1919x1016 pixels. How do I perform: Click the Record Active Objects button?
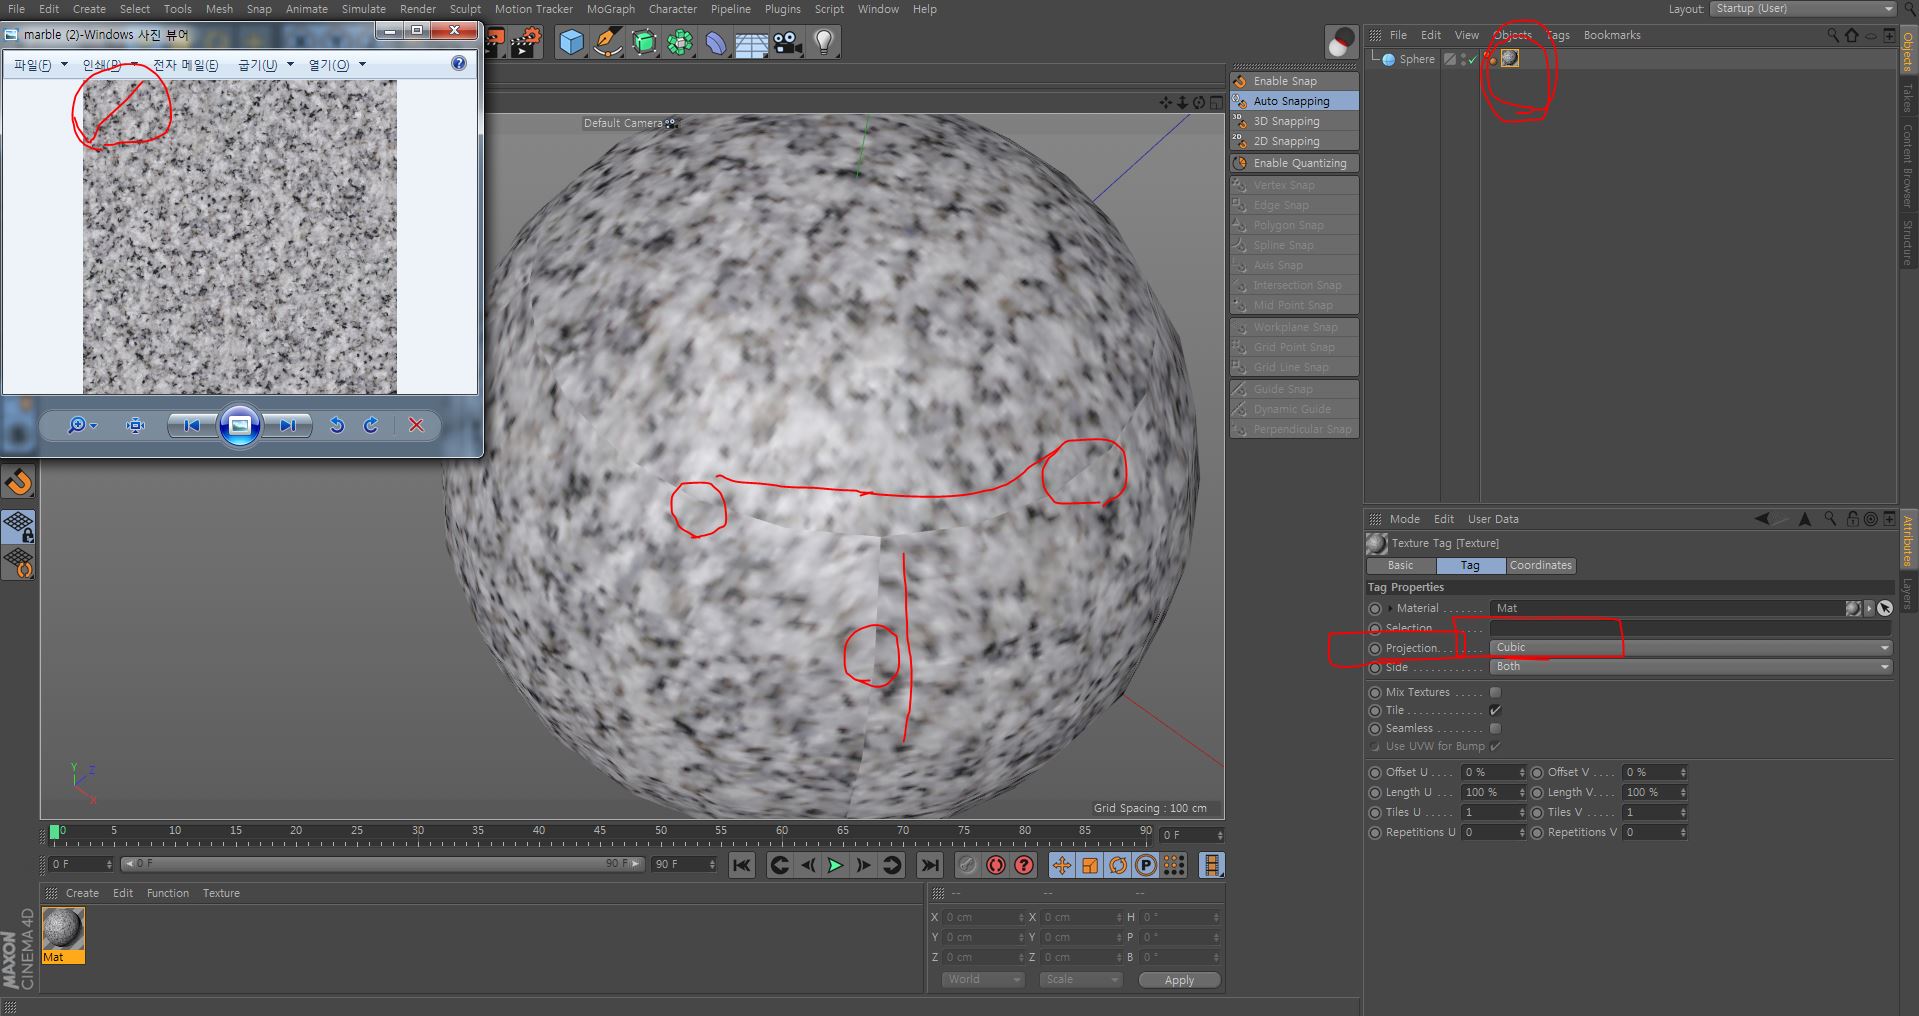967,865
